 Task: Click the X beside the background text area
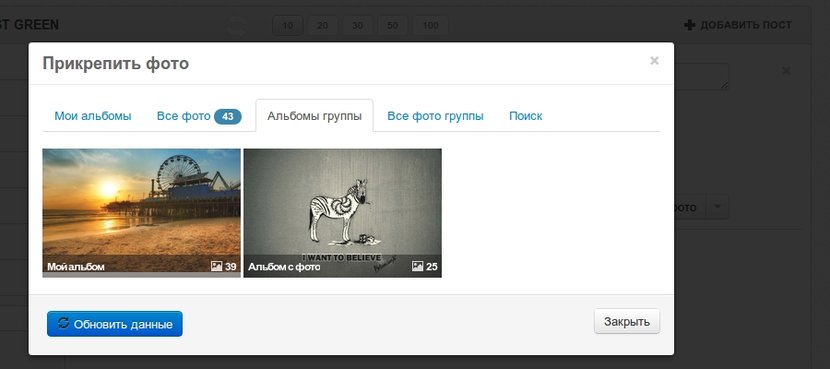[787, 70]
